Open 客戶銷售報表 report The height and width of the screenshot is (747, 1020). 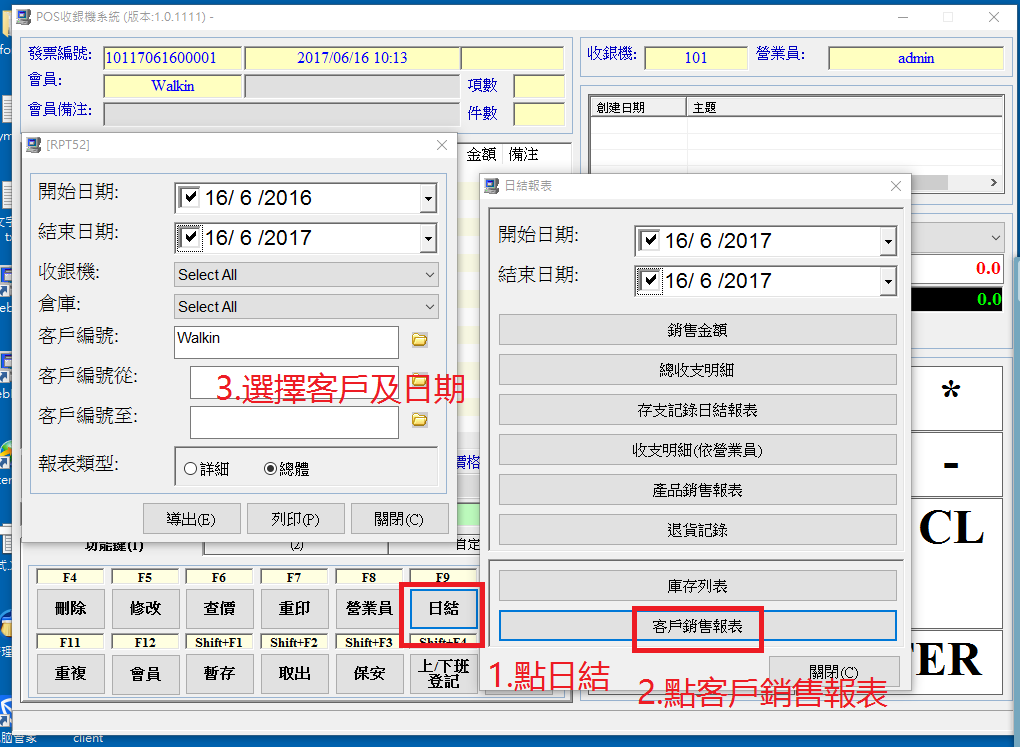tap(697, 626)
